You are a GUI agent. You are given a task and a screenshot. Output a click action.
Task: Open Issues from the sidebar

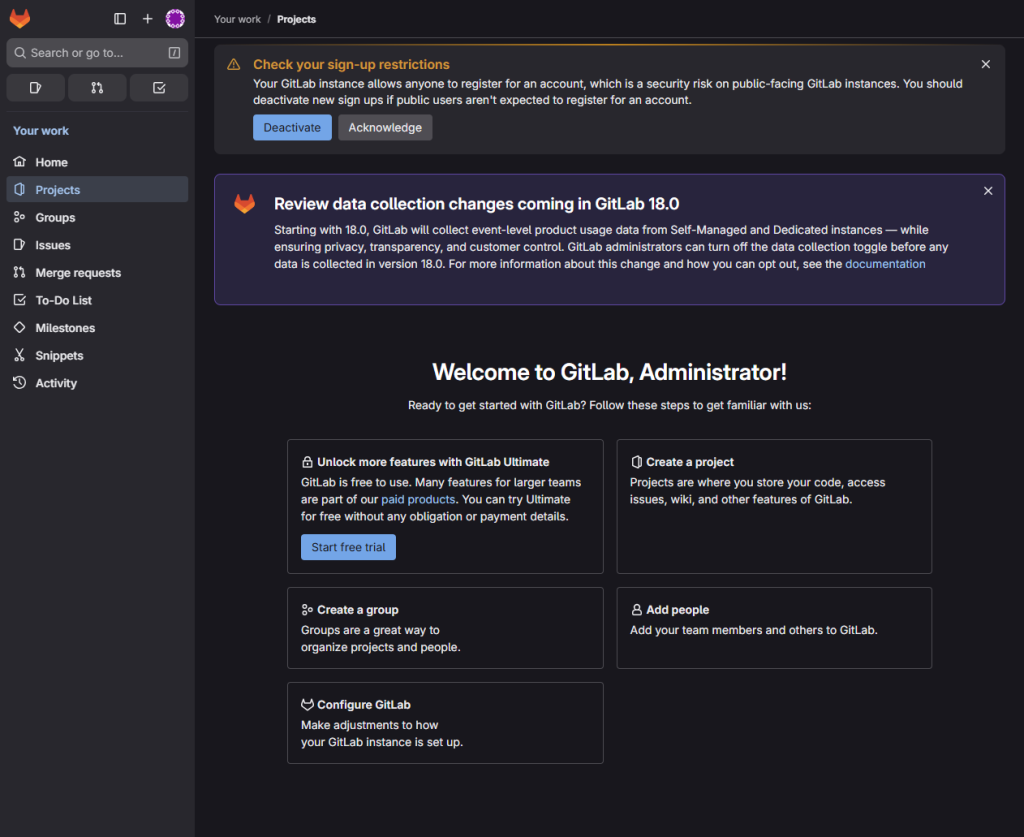tap(53, 245)
